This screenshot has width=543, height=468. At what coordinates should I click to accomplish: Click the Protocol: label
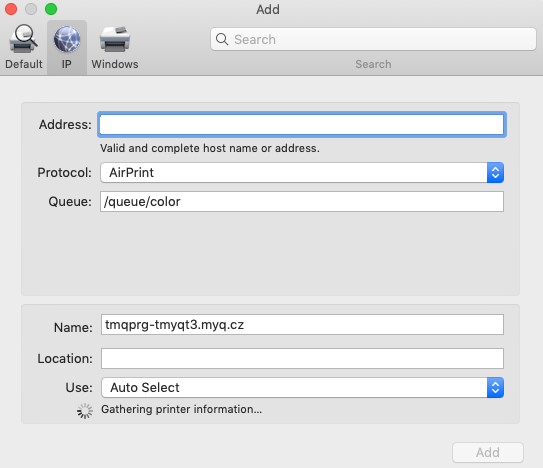point(64,173)
